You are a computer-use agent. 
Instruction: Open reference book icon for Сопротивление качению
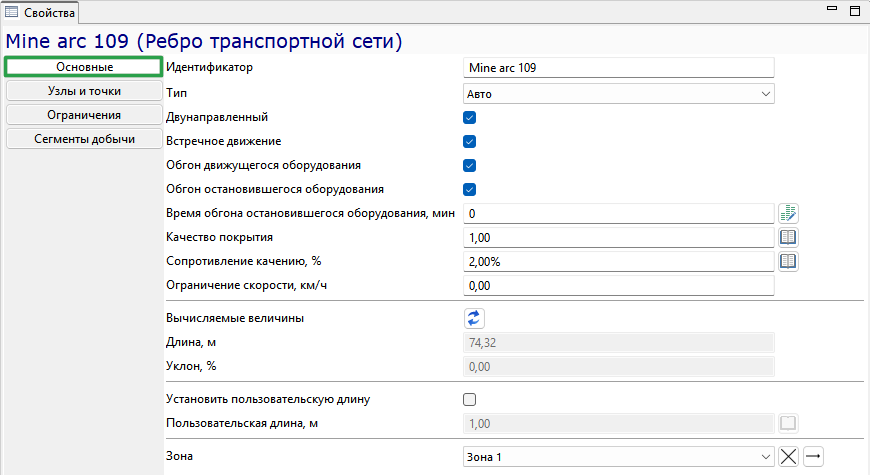coord(788,261)
